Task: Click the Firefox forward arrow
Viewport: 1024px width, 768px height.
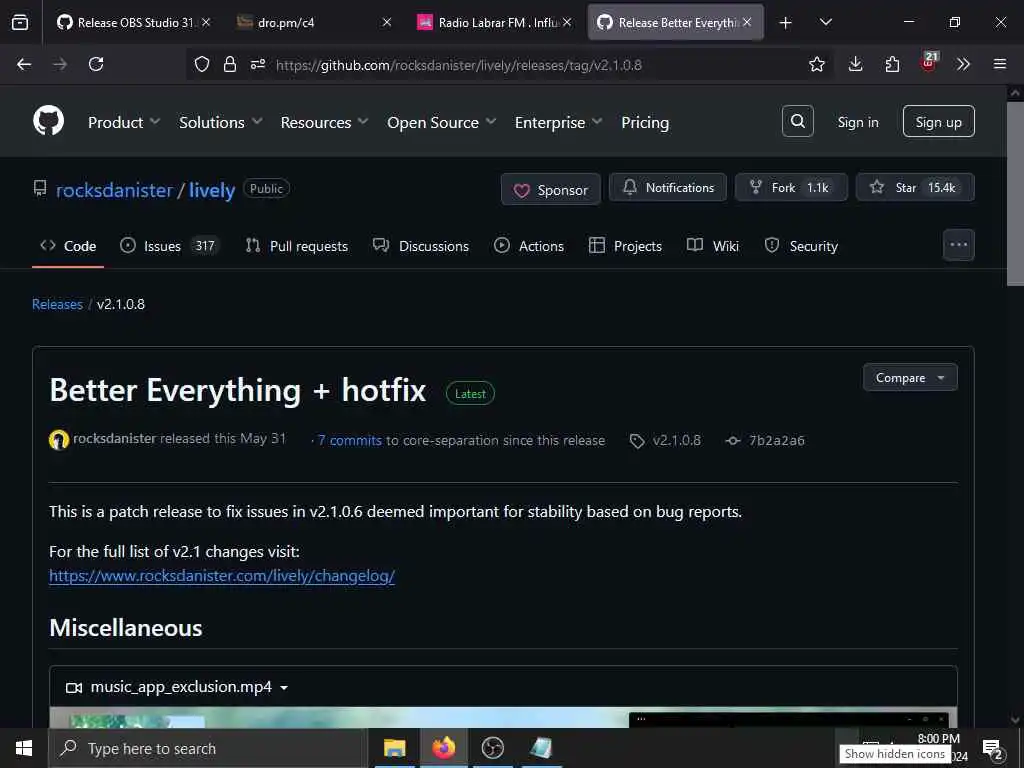Action: point(60,64)
